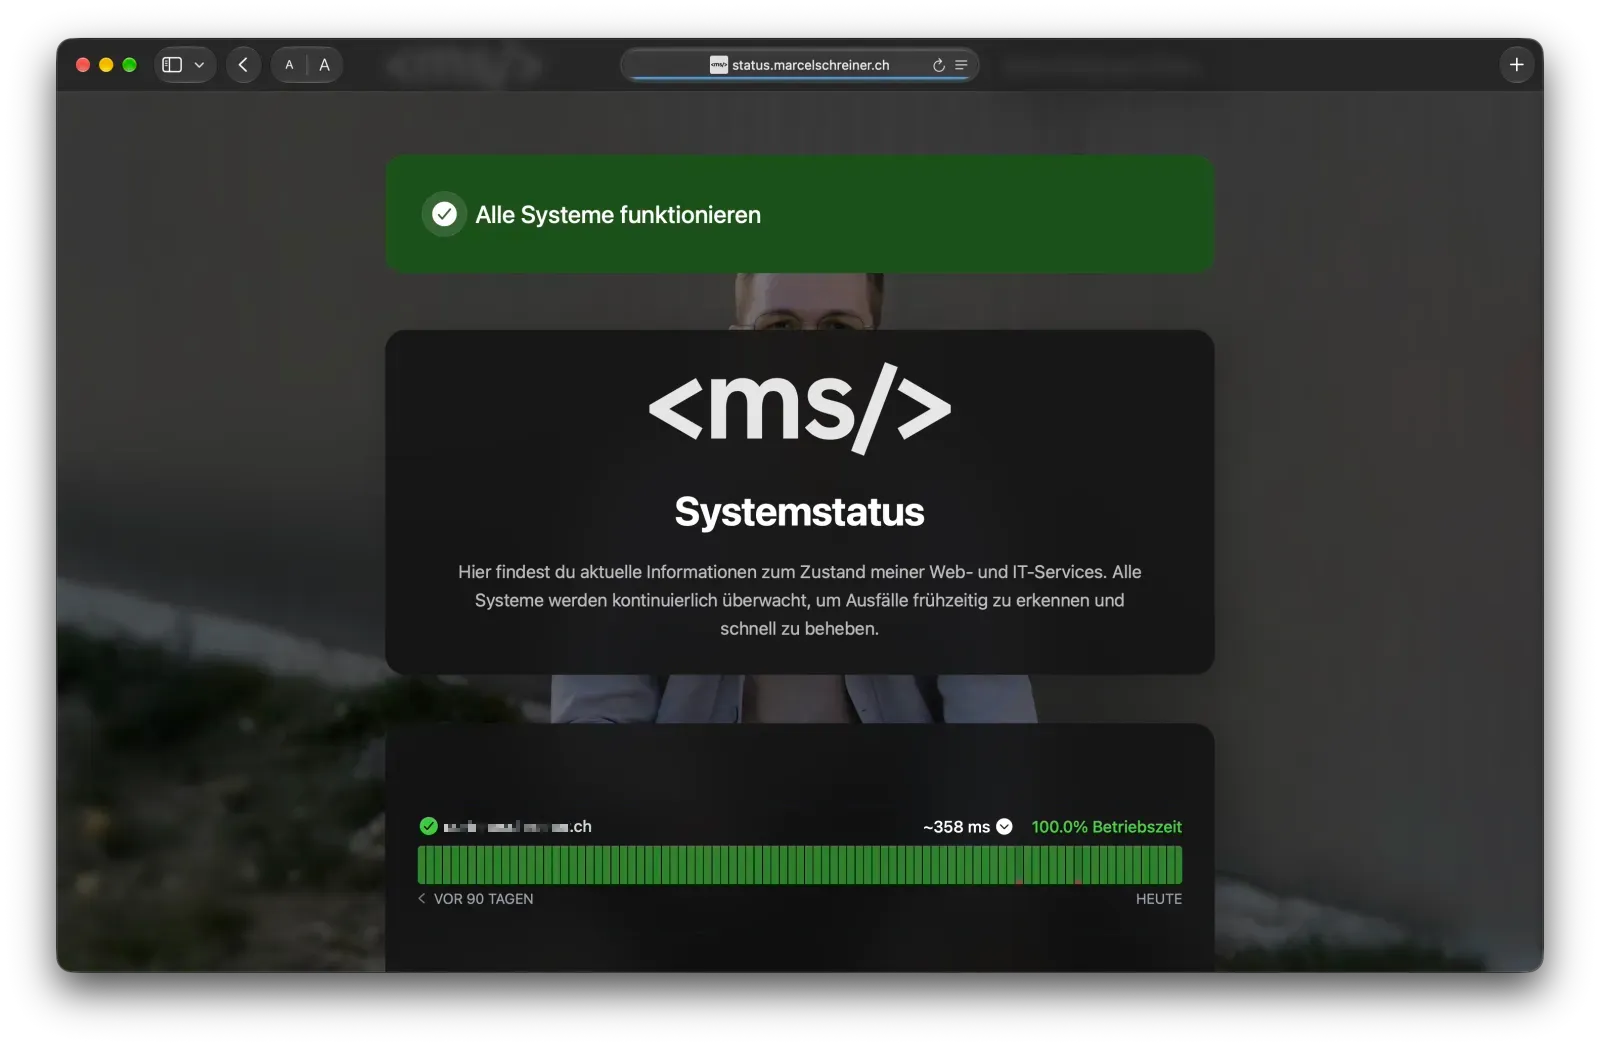Screen dimensions: 1600x1047
Task: Click the site favicon in the address bar
Action: (719, 65)
